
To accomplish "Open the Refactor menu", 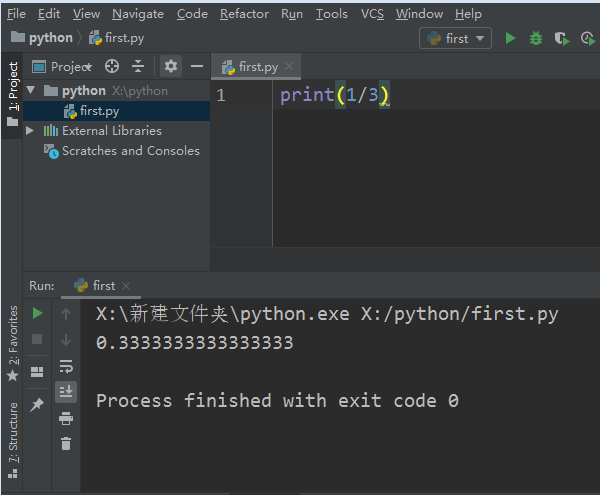I will (x=244, y=14).
